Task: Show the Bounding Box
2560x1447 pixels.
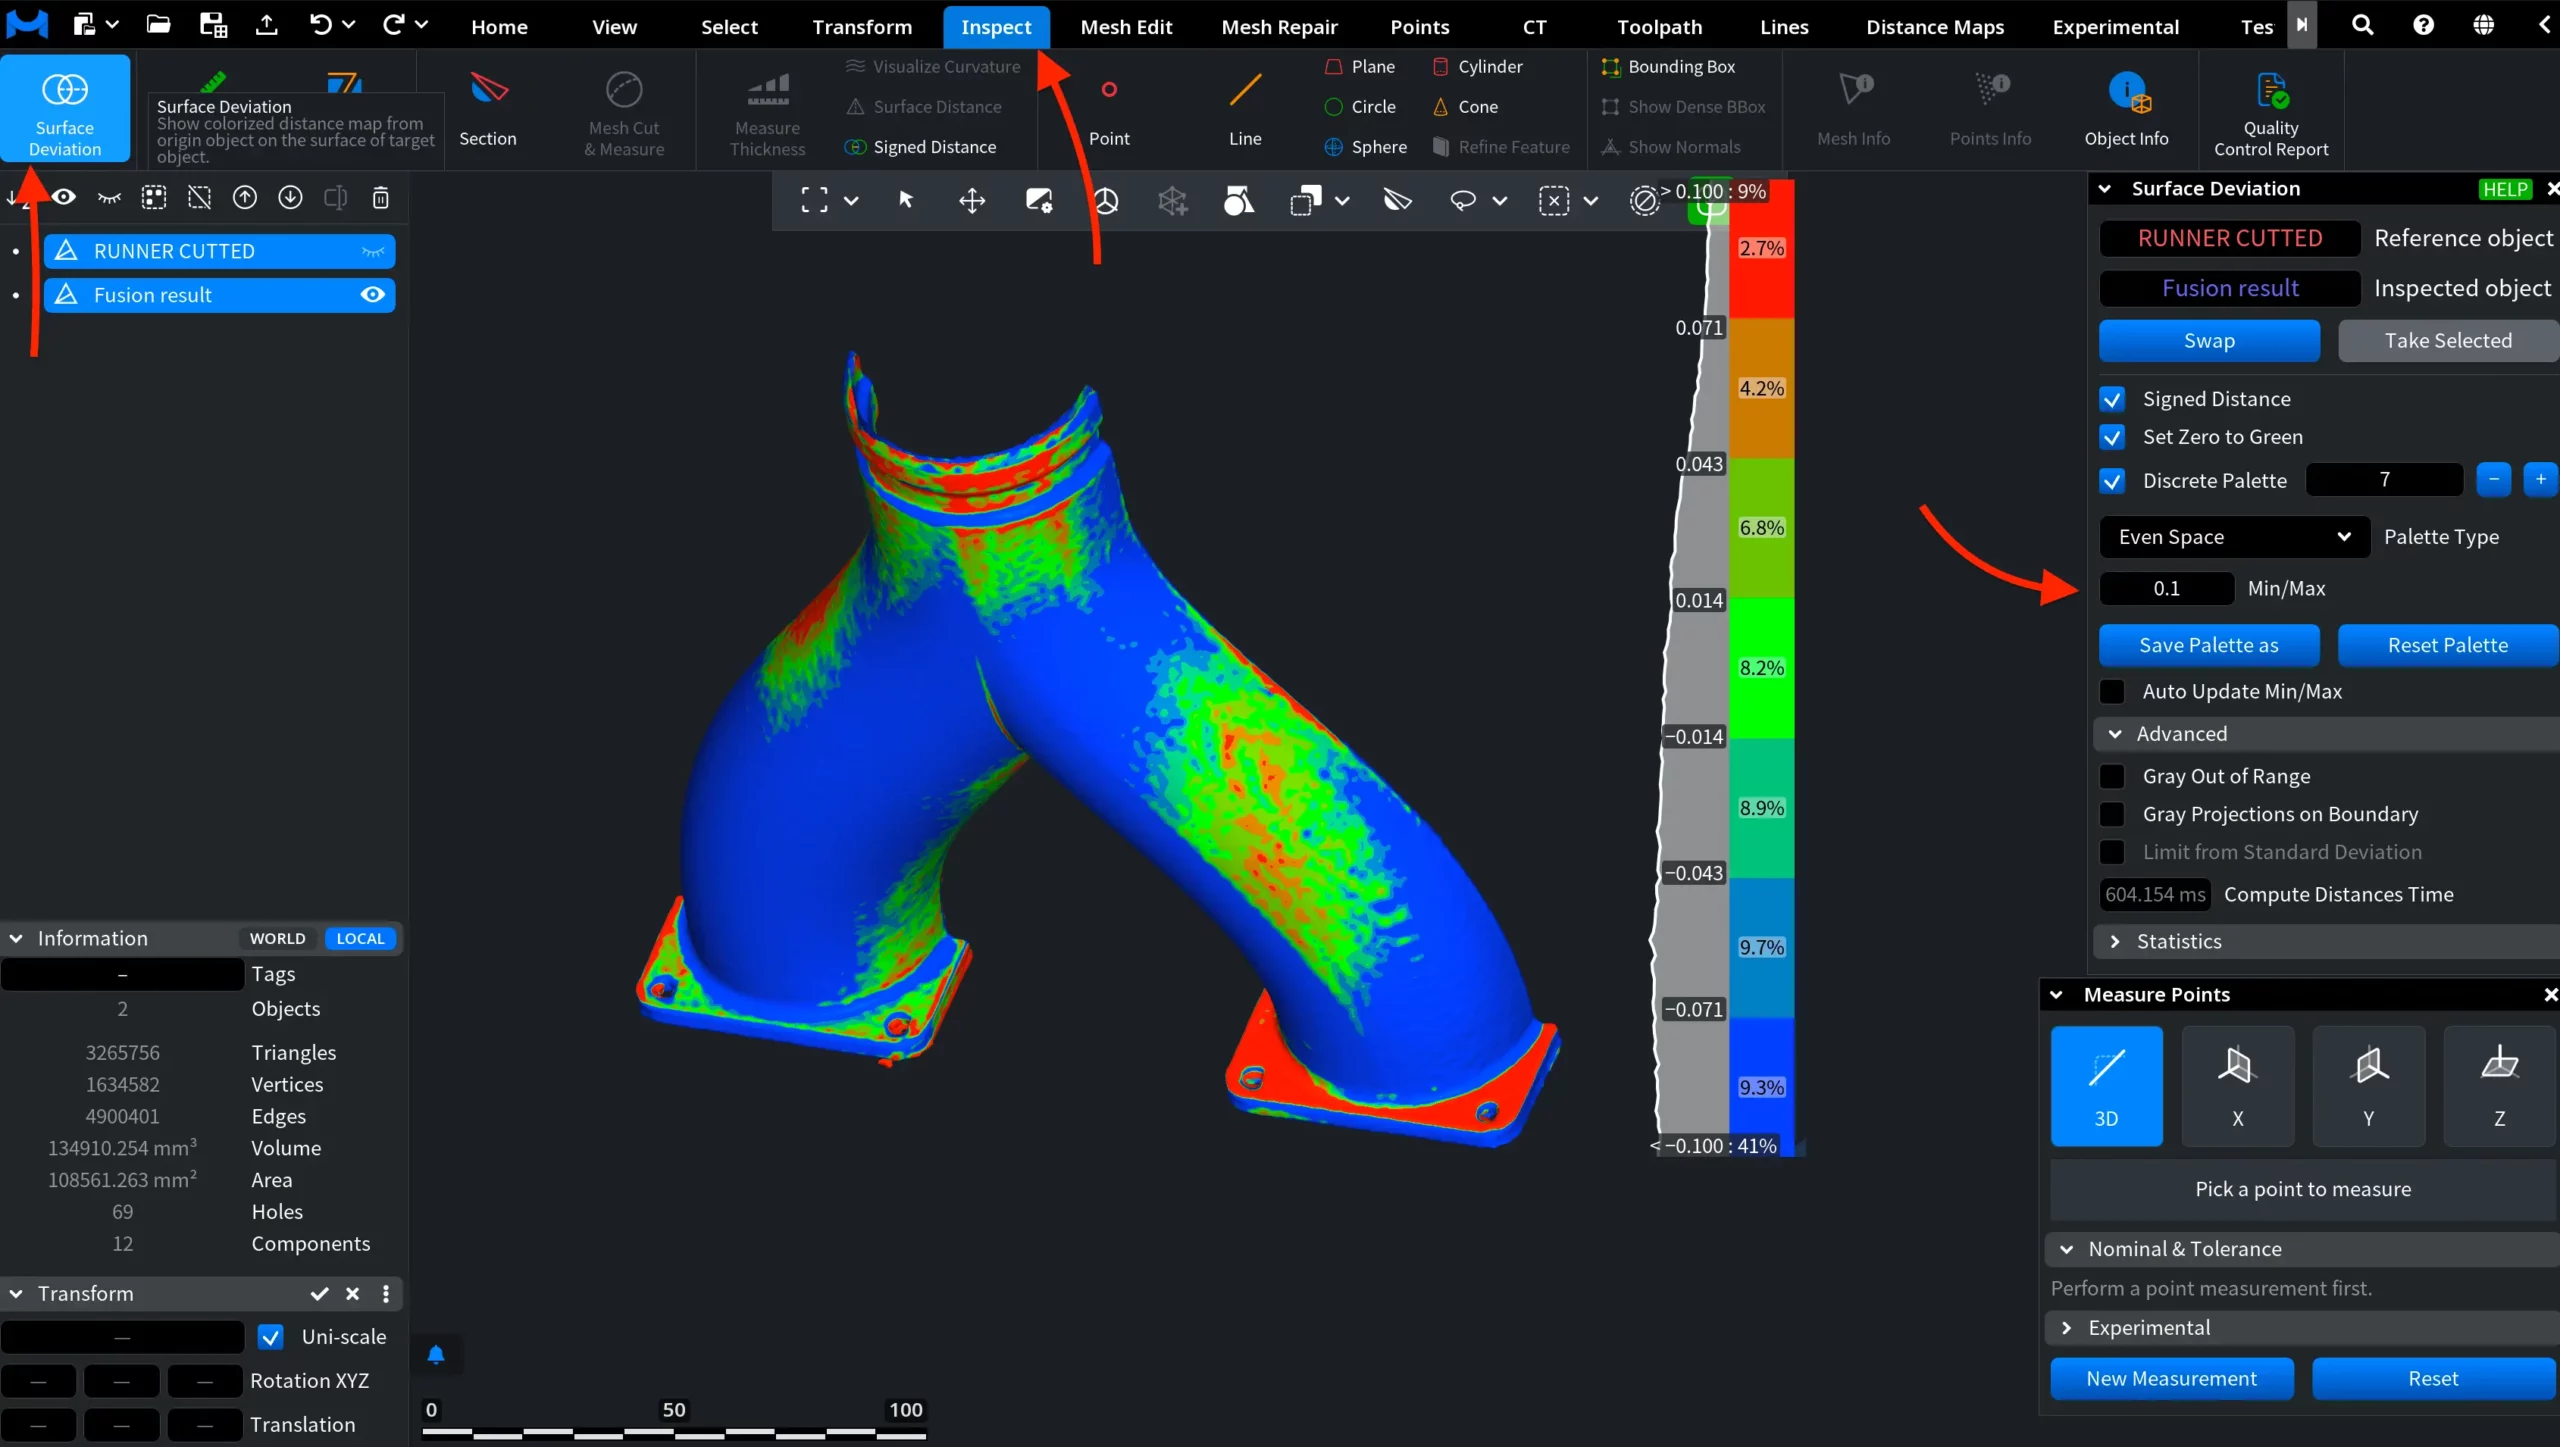Action: (1669, 67)
